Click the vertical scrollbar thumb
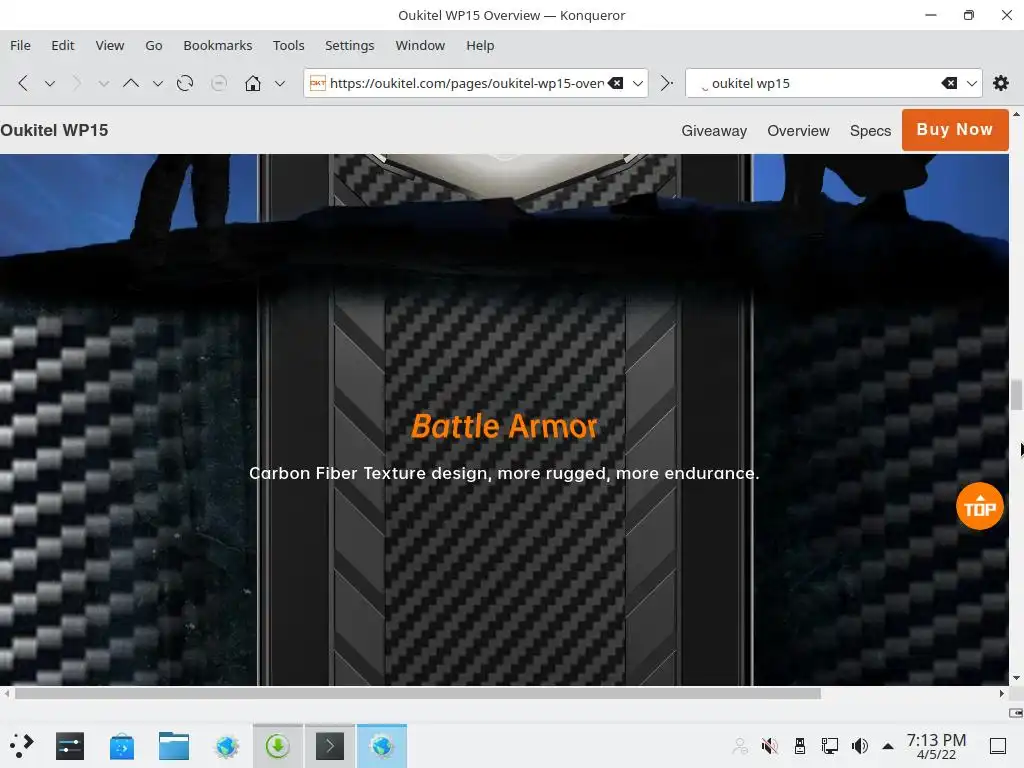Screen dimensions: 1024x768 pyautogui.click(x=1016, y=394)
